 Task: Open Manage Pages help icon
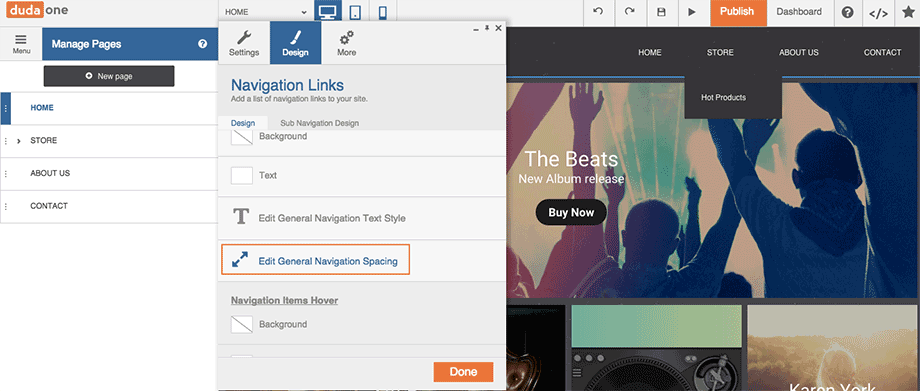[202, 44]
